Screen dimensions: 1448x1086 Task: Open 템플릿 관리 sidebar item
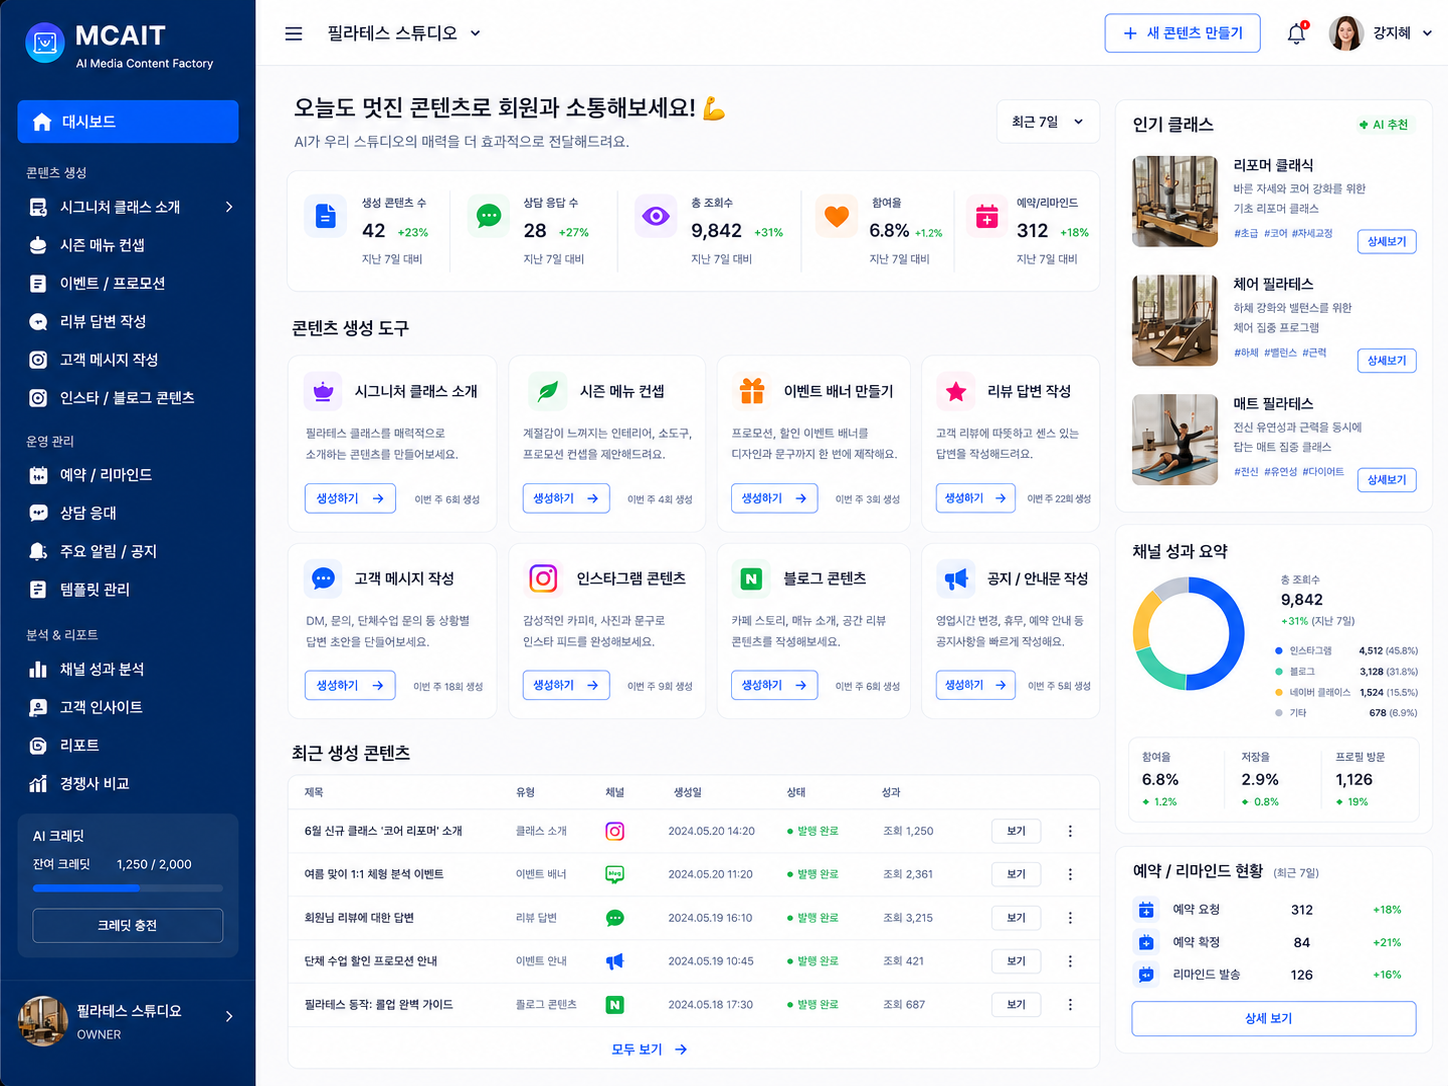(128, 589)
